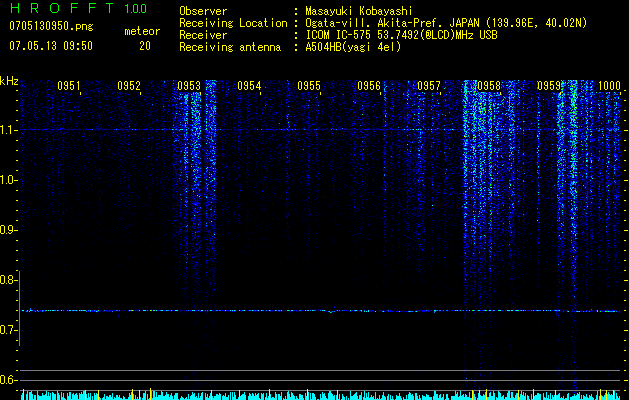The image size is (629, 400).
Task: Click the 0953 time marker
Action: (189, 86)
